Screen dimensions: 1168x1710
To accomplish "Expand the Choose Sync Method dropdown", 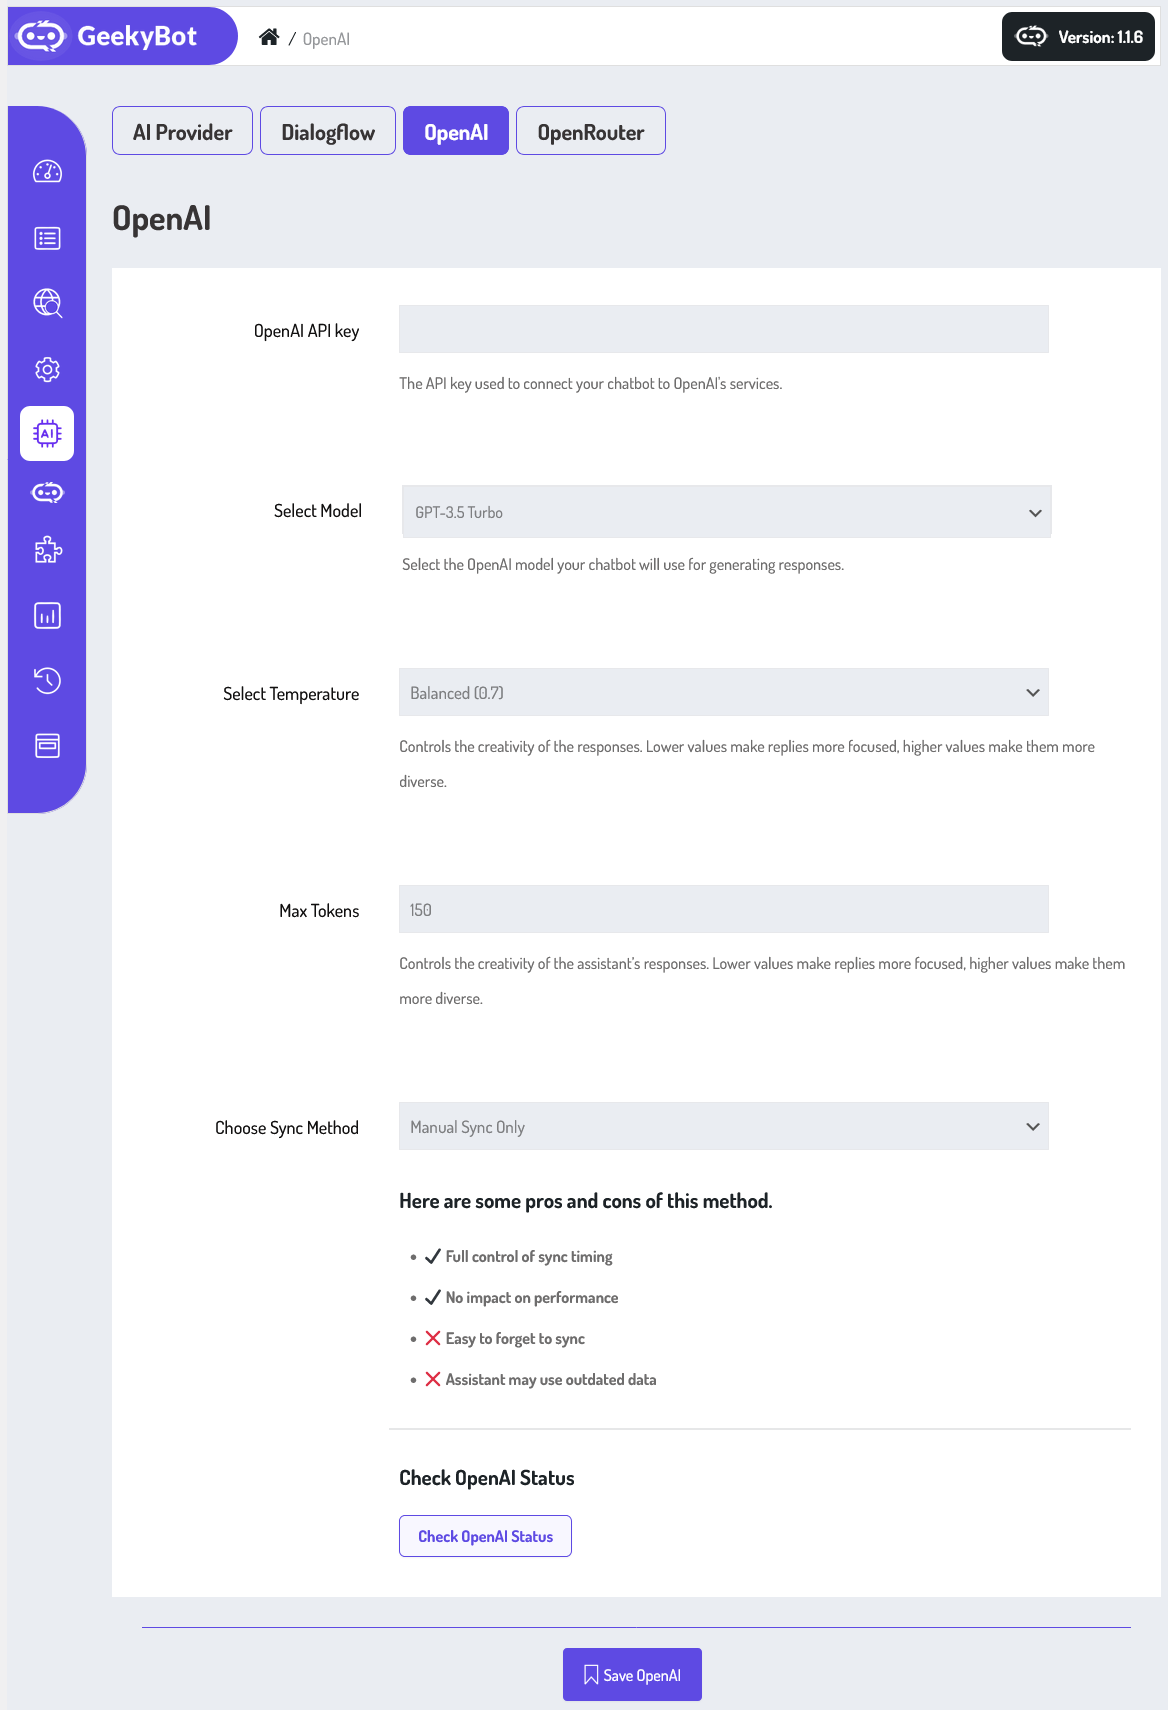I will (723, 1127).
